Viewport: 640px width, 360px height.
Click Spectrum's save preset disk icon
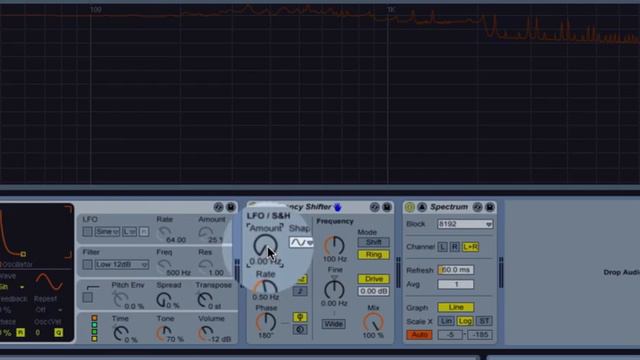coord(490,207)
